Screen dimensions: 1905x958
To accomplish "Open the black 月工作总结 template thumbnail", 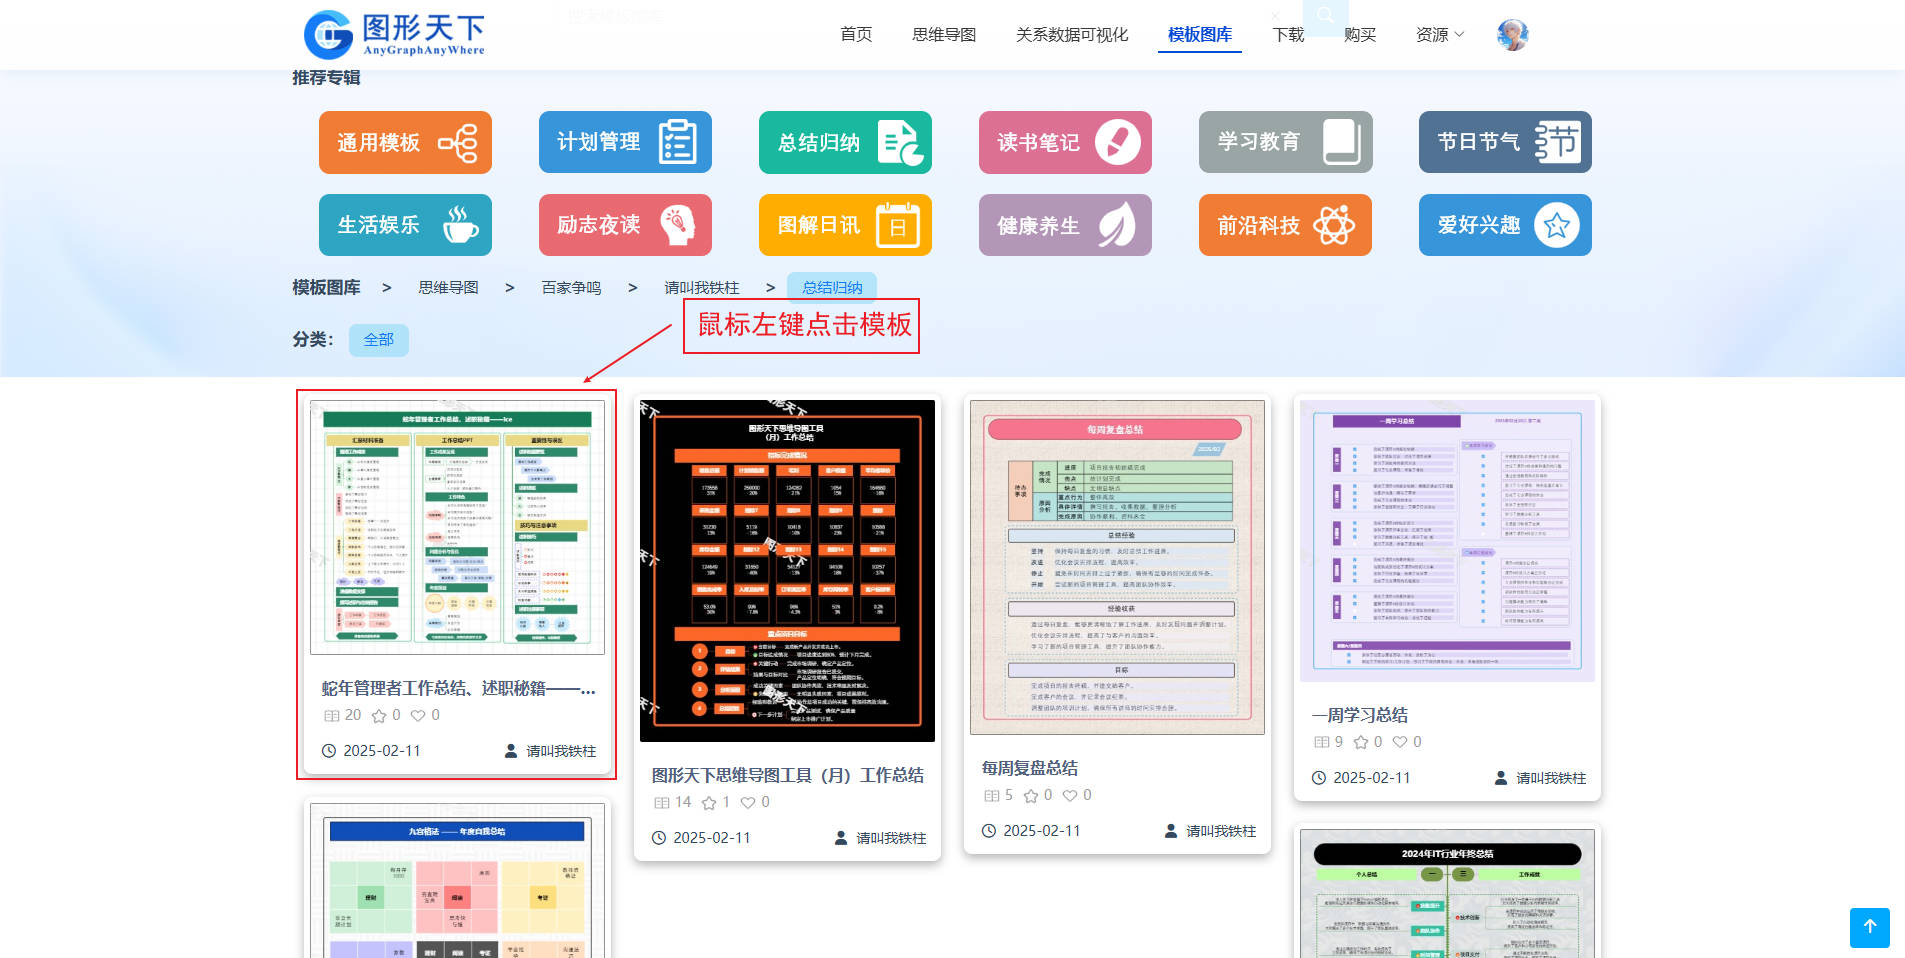I will 787,570.
